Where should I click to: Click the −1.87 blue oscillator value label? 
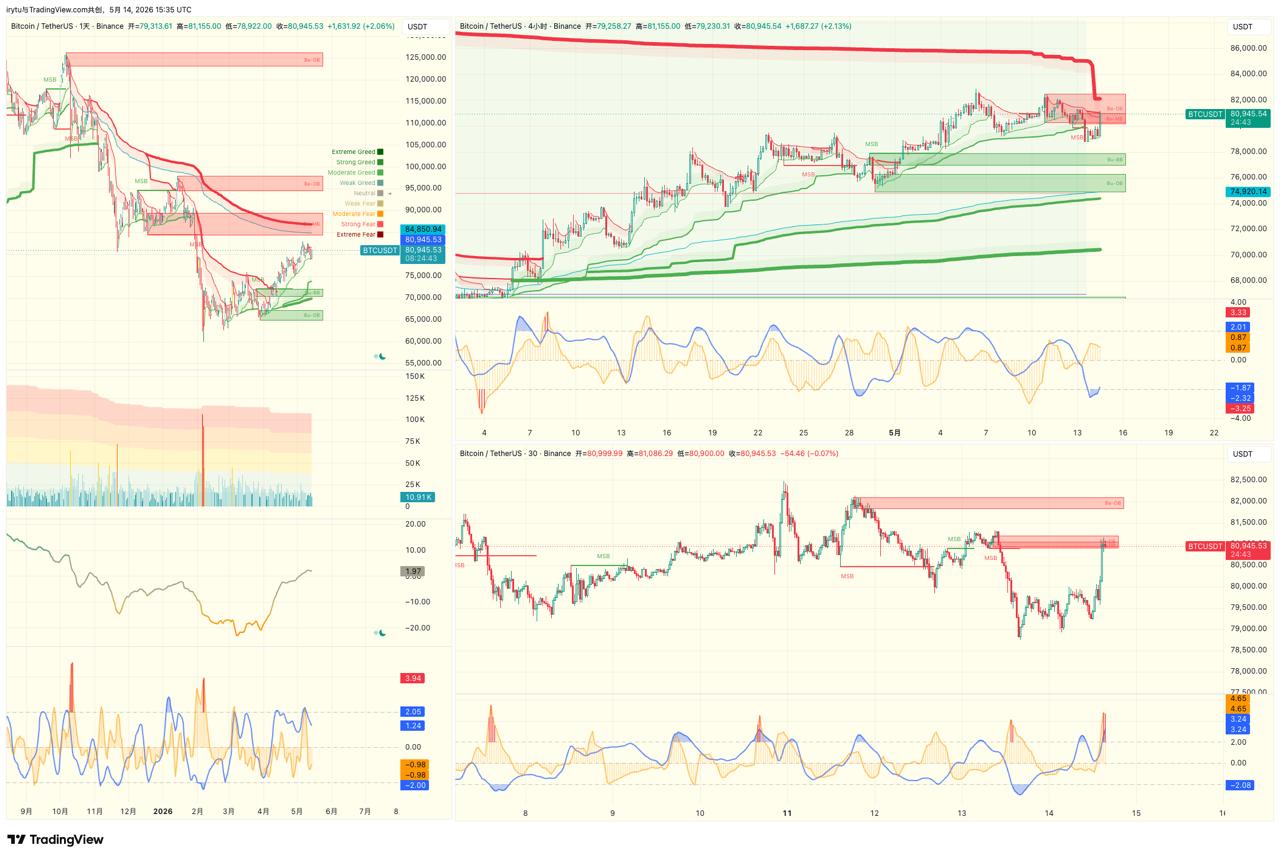[1238, 387]
